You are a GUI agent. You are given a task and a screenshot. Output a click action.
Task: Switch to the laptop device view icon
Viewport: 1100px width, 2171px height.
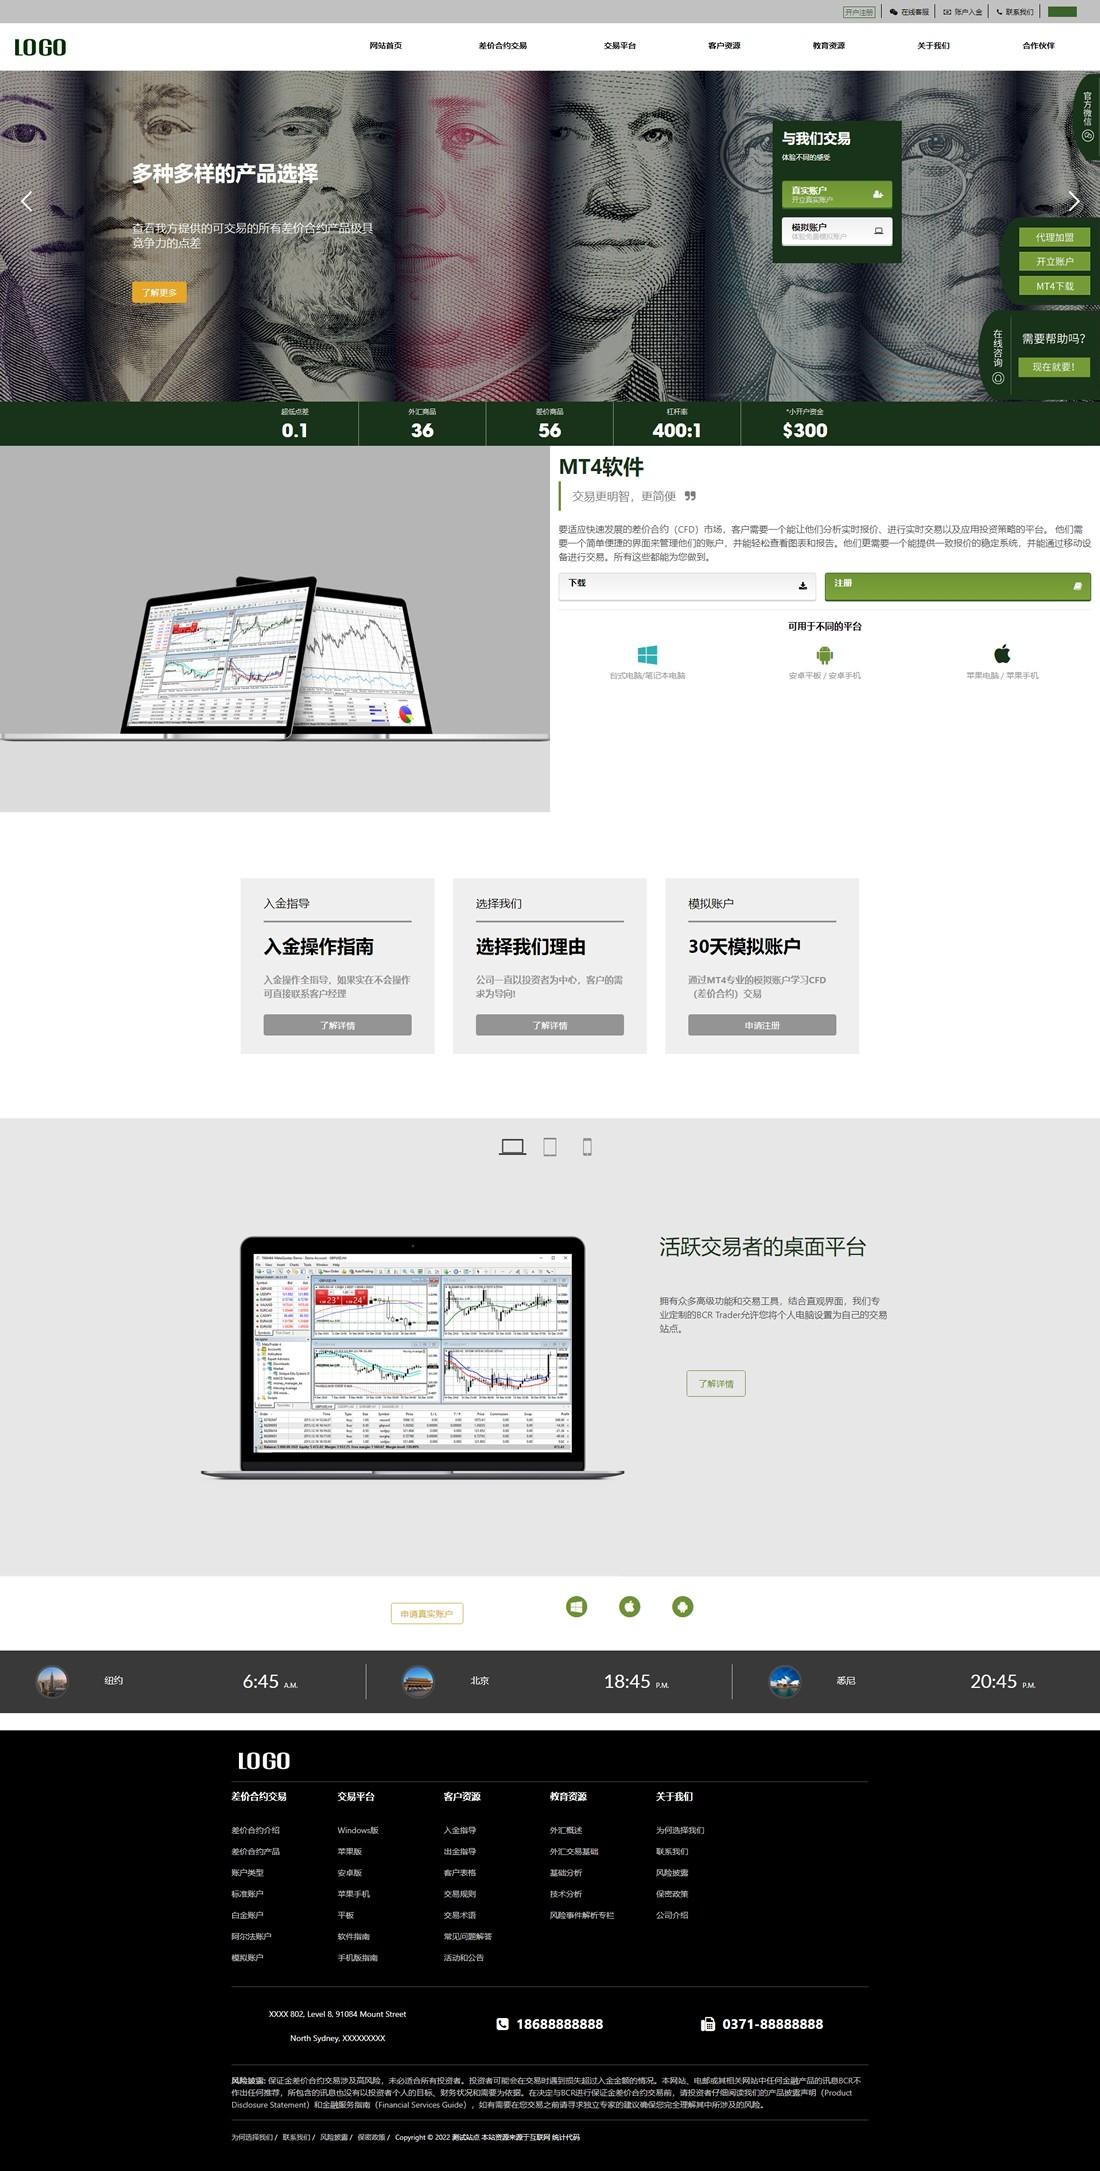(x=512, y=1147)
